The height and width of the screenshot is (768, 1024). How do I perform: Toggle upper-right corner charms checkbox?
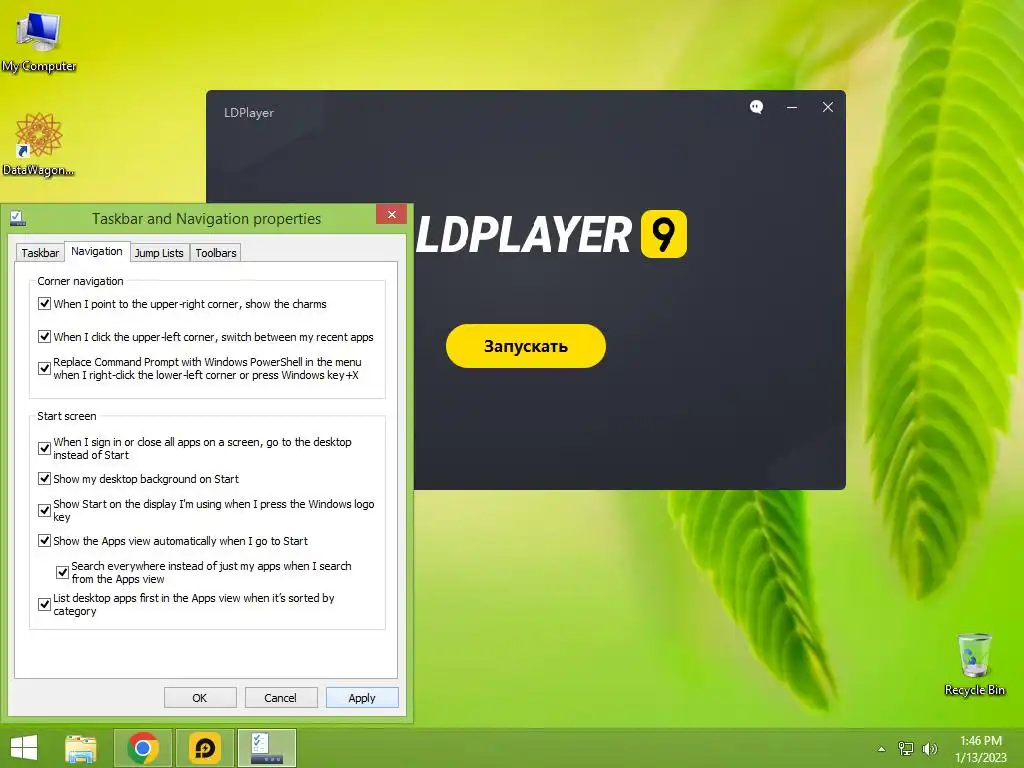point(44,304)
